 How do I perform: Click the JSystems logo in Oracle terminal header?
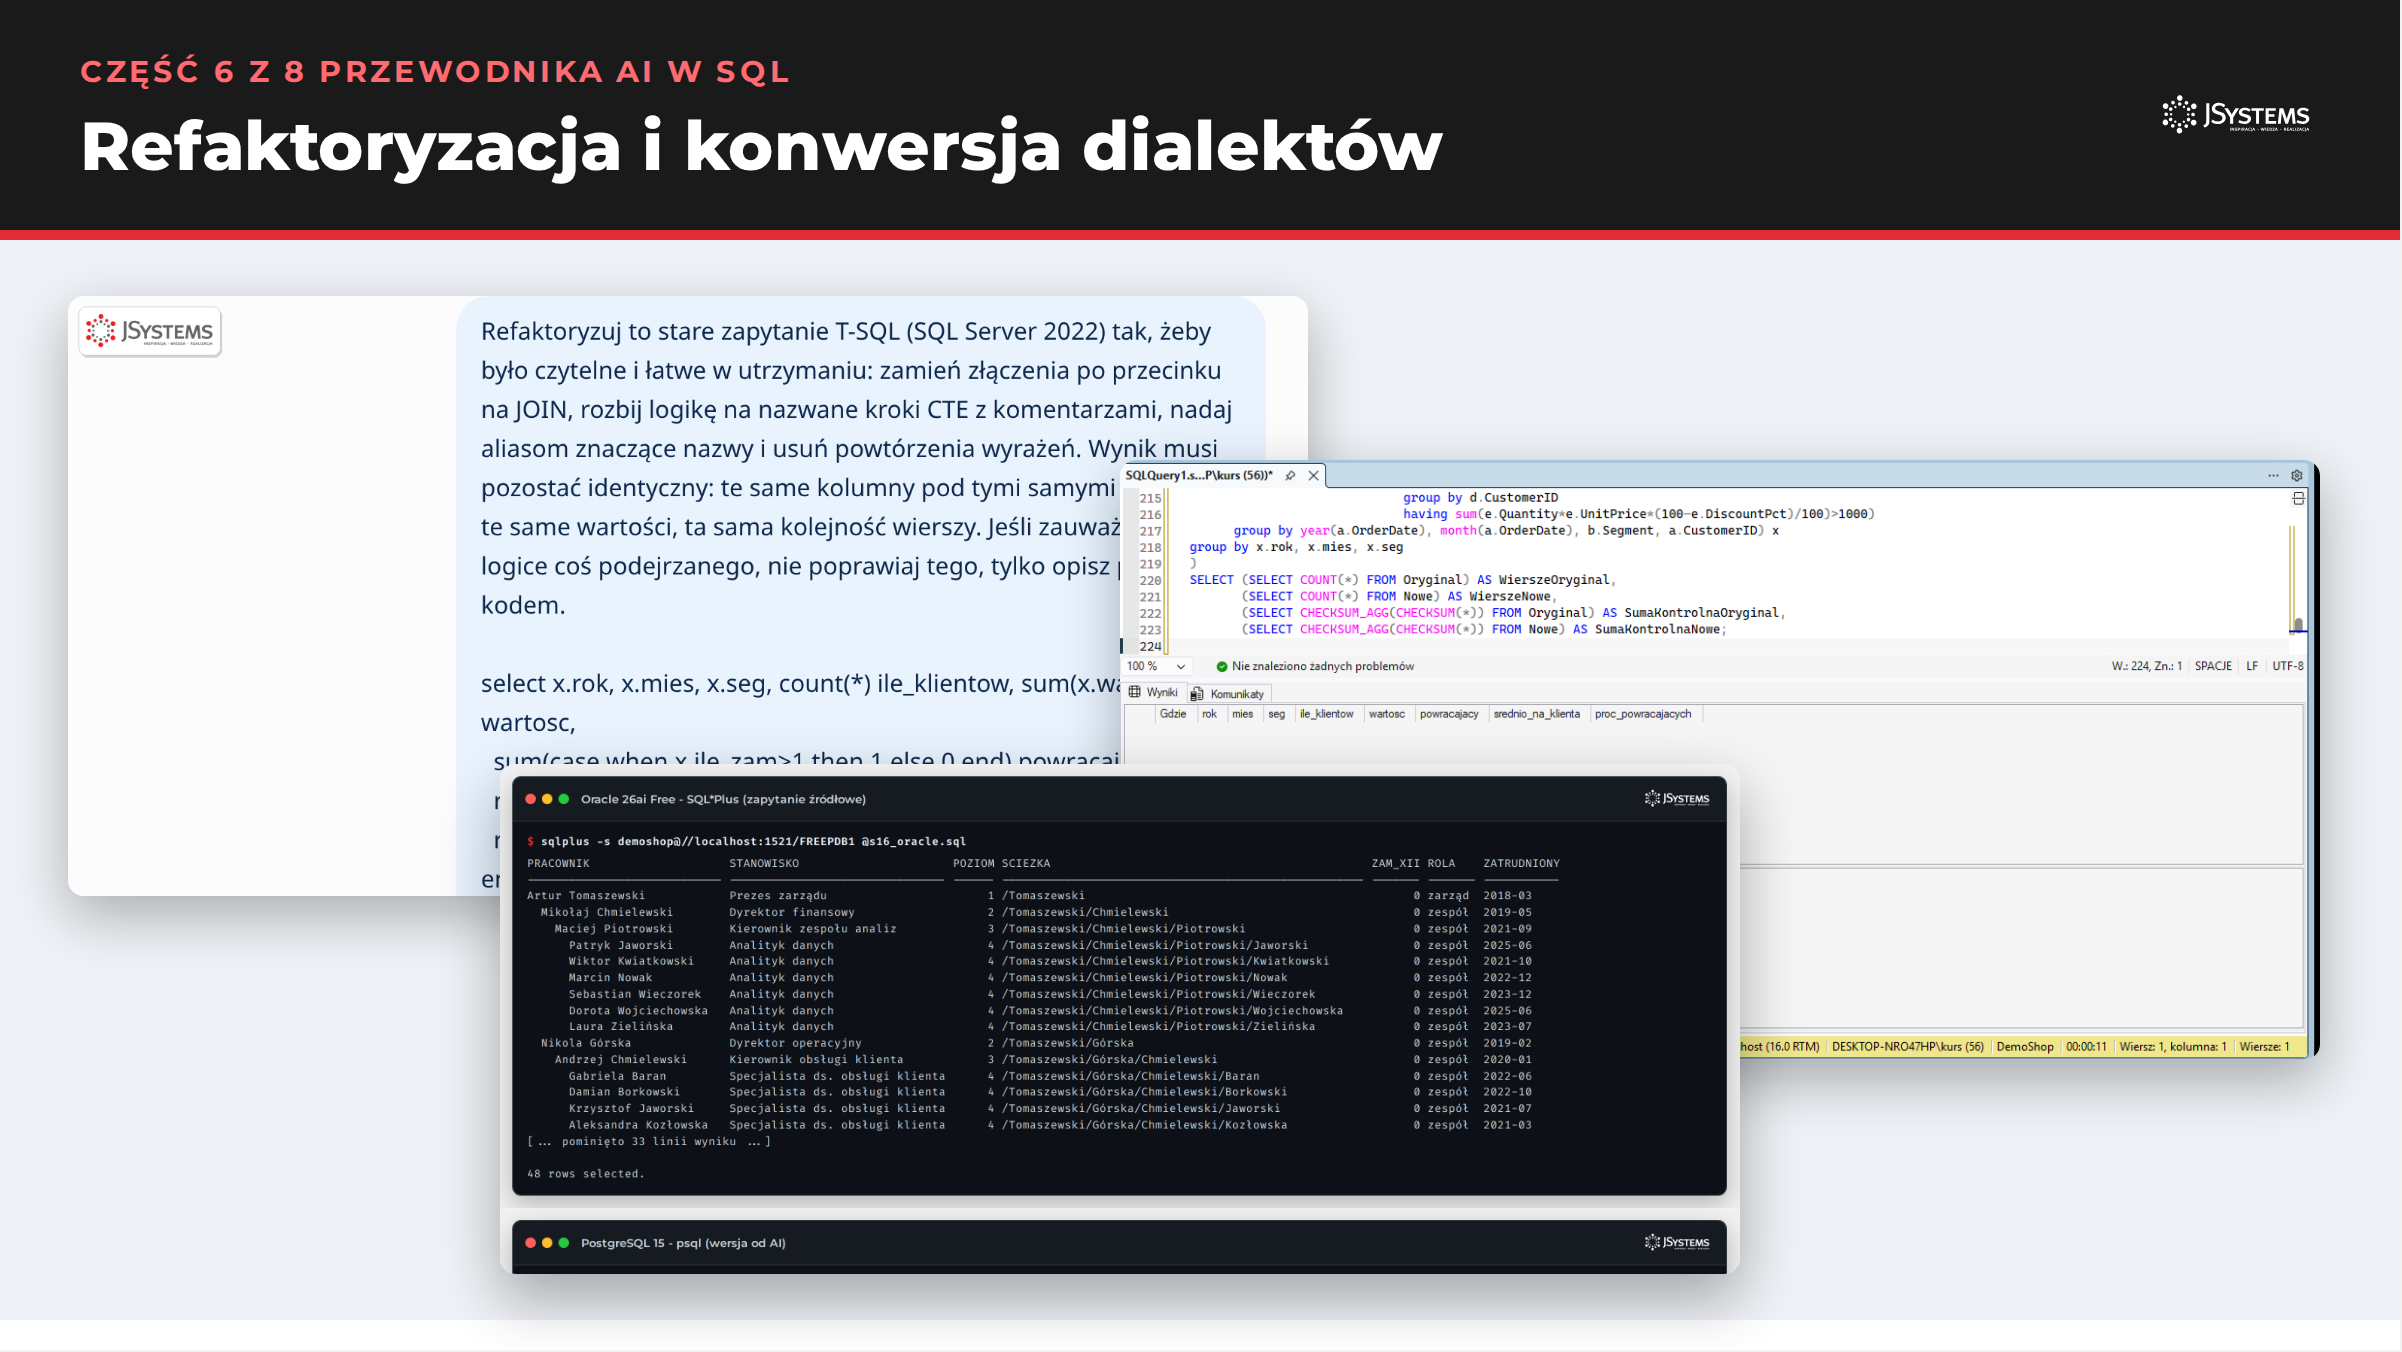[x=1677, y=798]
